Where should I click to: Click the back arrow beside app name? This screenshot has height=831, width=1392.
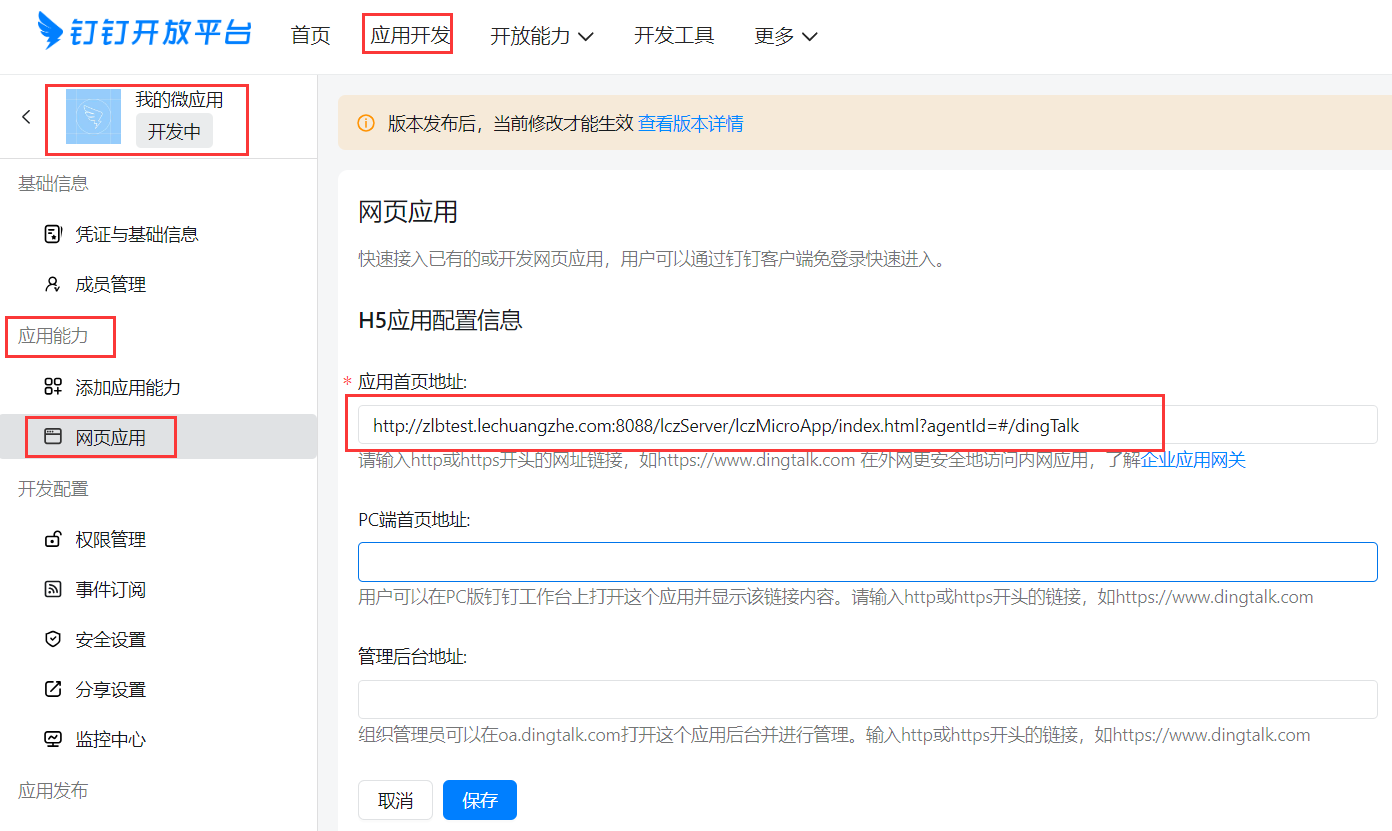click(26, 117)
